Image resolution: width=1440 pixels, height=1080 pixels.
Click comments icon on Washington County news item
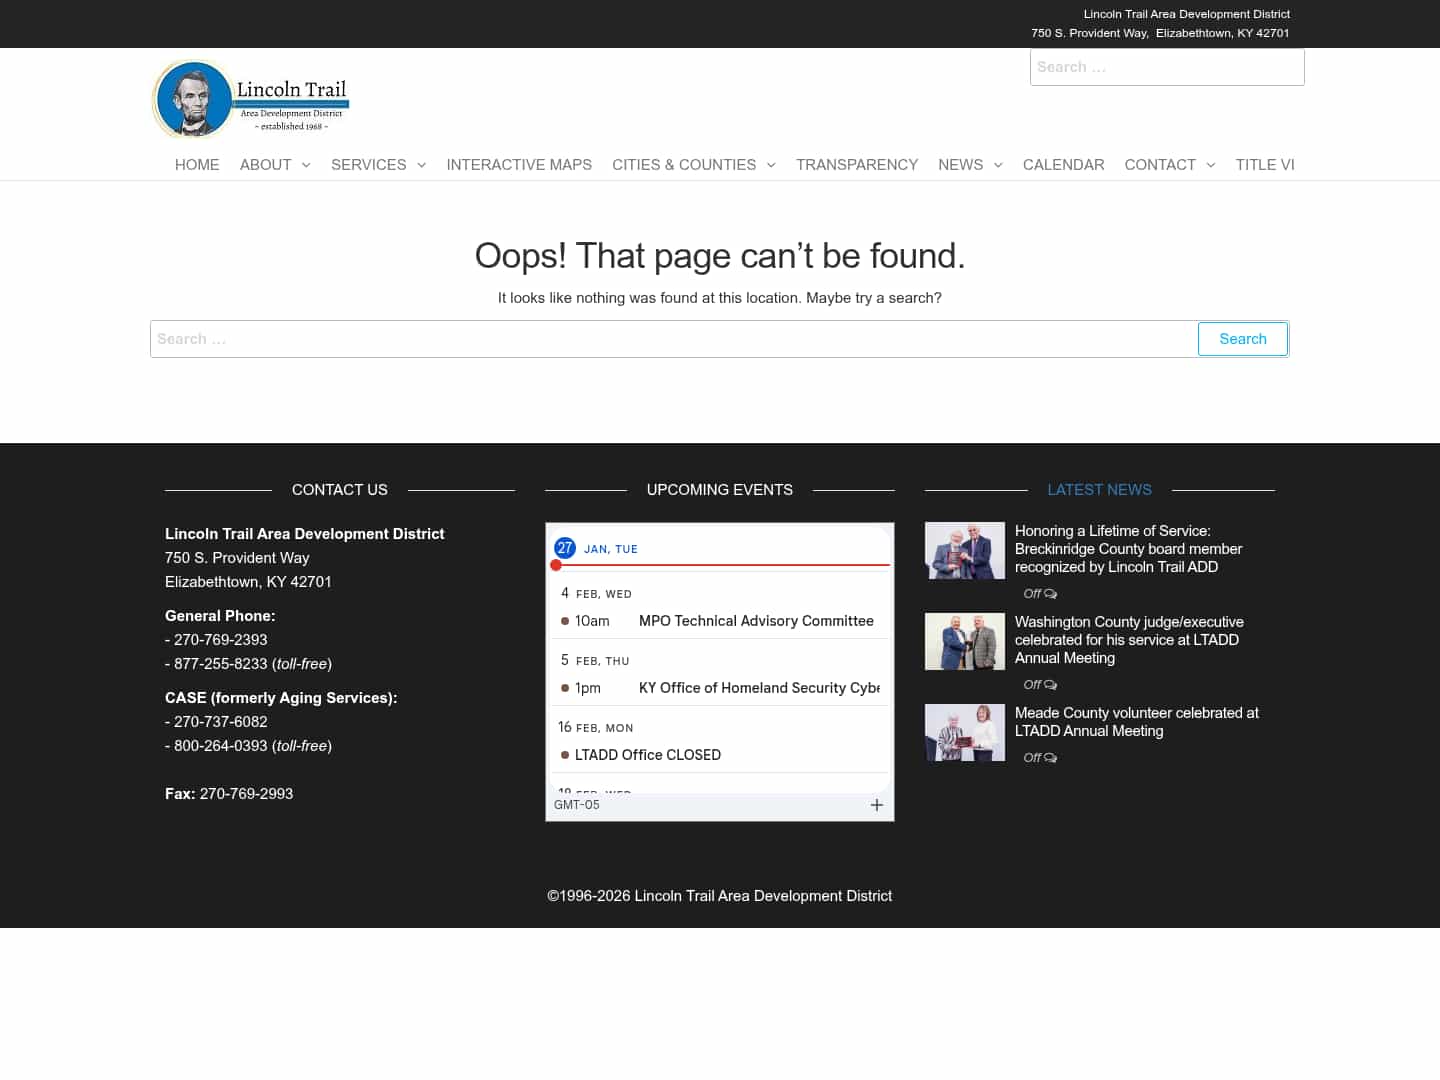pos(1051,684)
